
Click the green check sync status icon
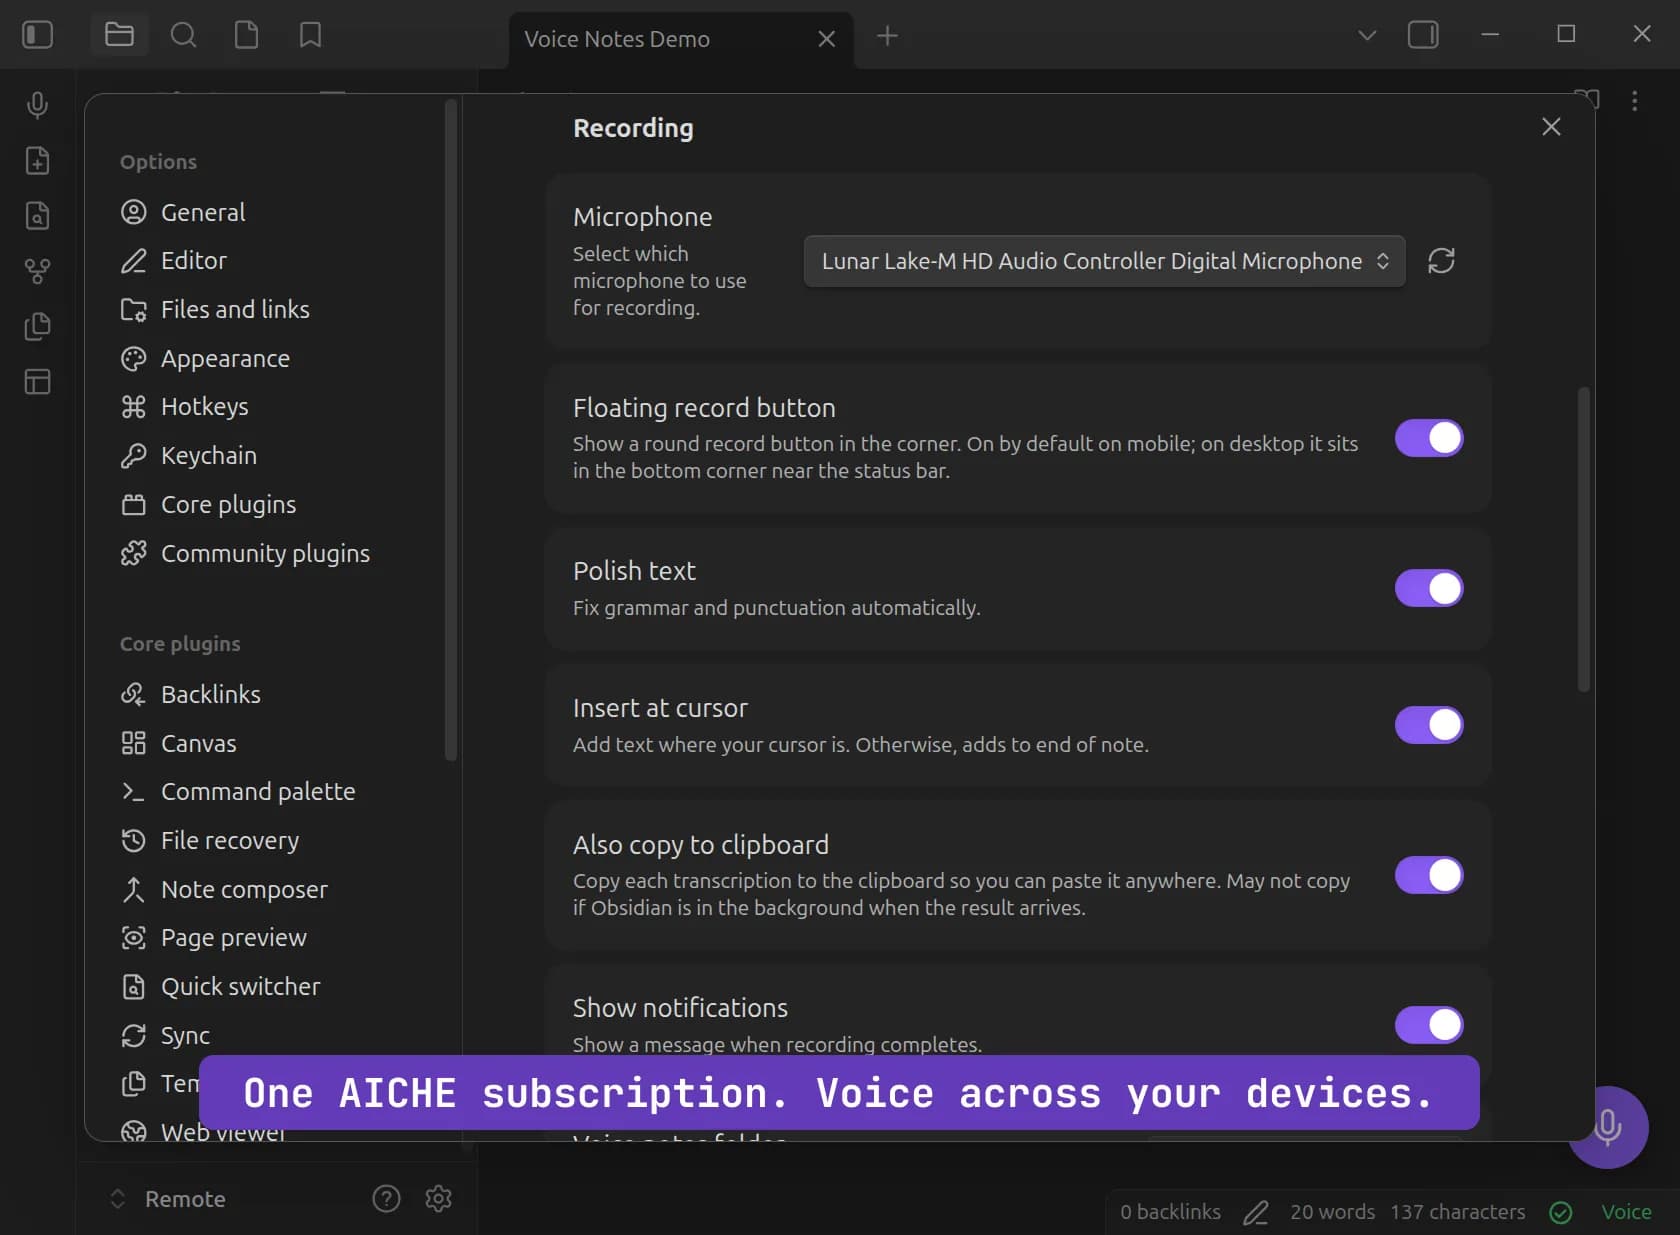point(1560,1212)
